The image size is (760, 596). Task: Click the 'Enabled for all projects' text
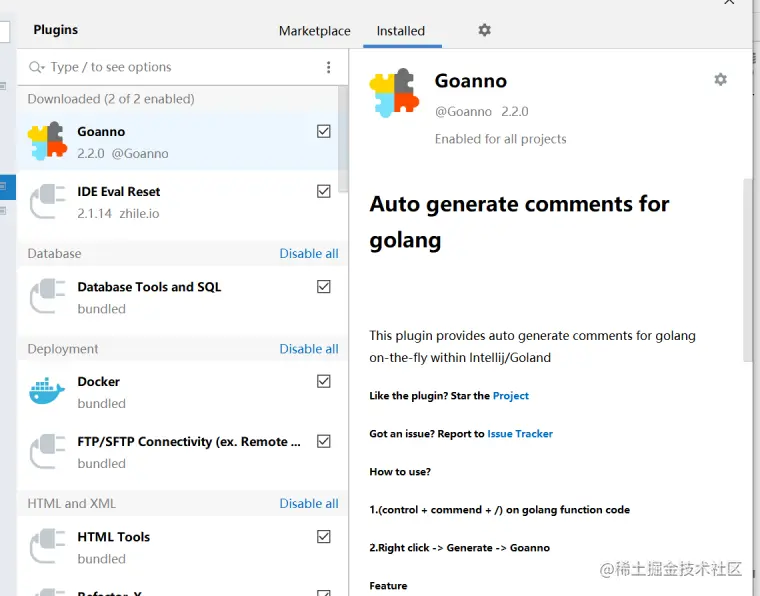pyautogui.click(x=500, y=139)
